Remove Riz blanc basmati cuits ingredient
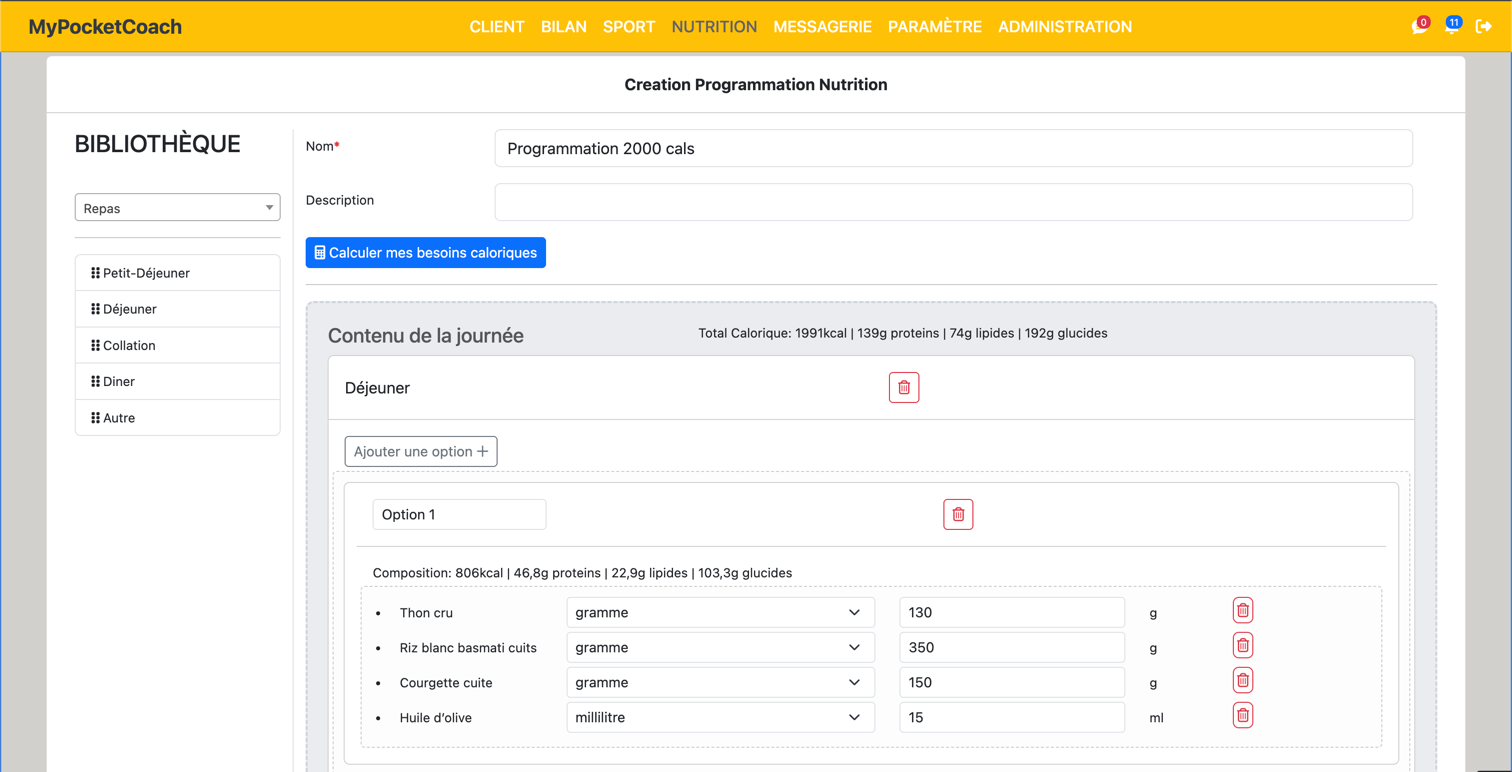Screen dimensions: 1512x772 pyautogui.click(x=1242, y=646)
